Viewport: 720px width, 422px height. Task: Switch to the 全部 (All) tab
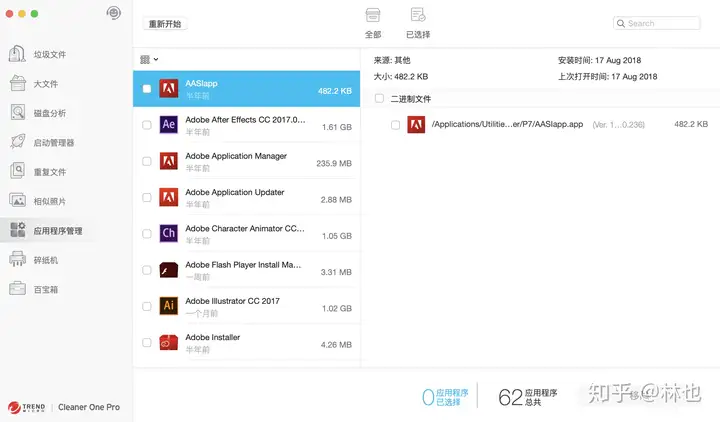pos(373,23)
